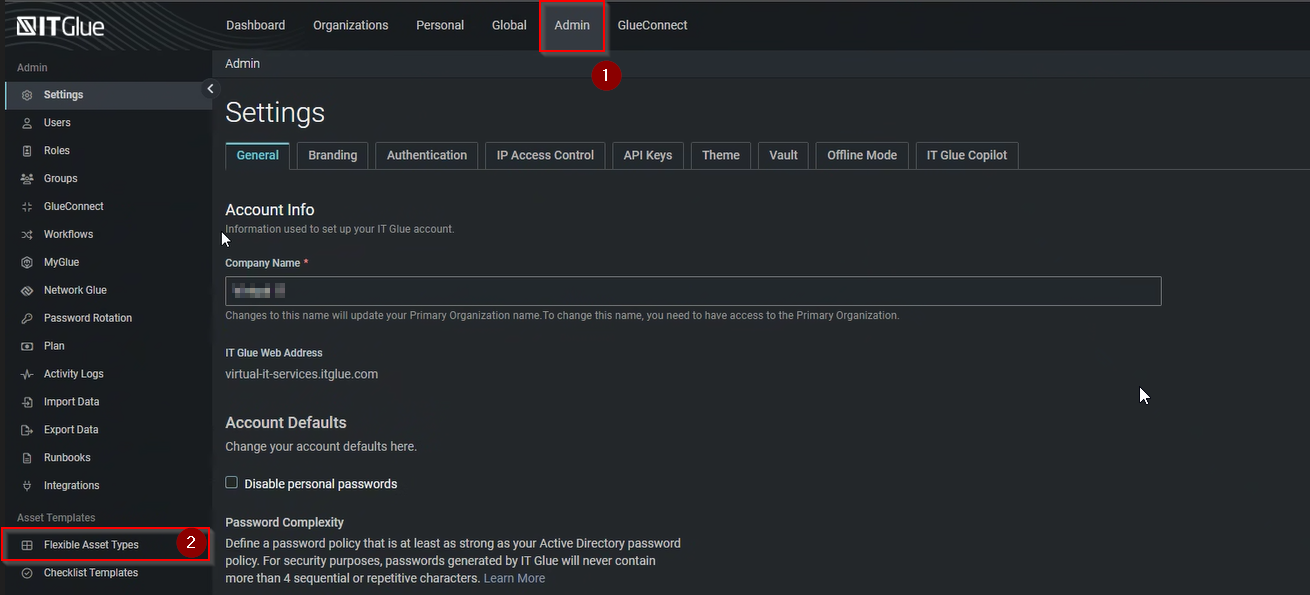
Task: Open Groups in the Admin sidebar
Action: (108, 179)
